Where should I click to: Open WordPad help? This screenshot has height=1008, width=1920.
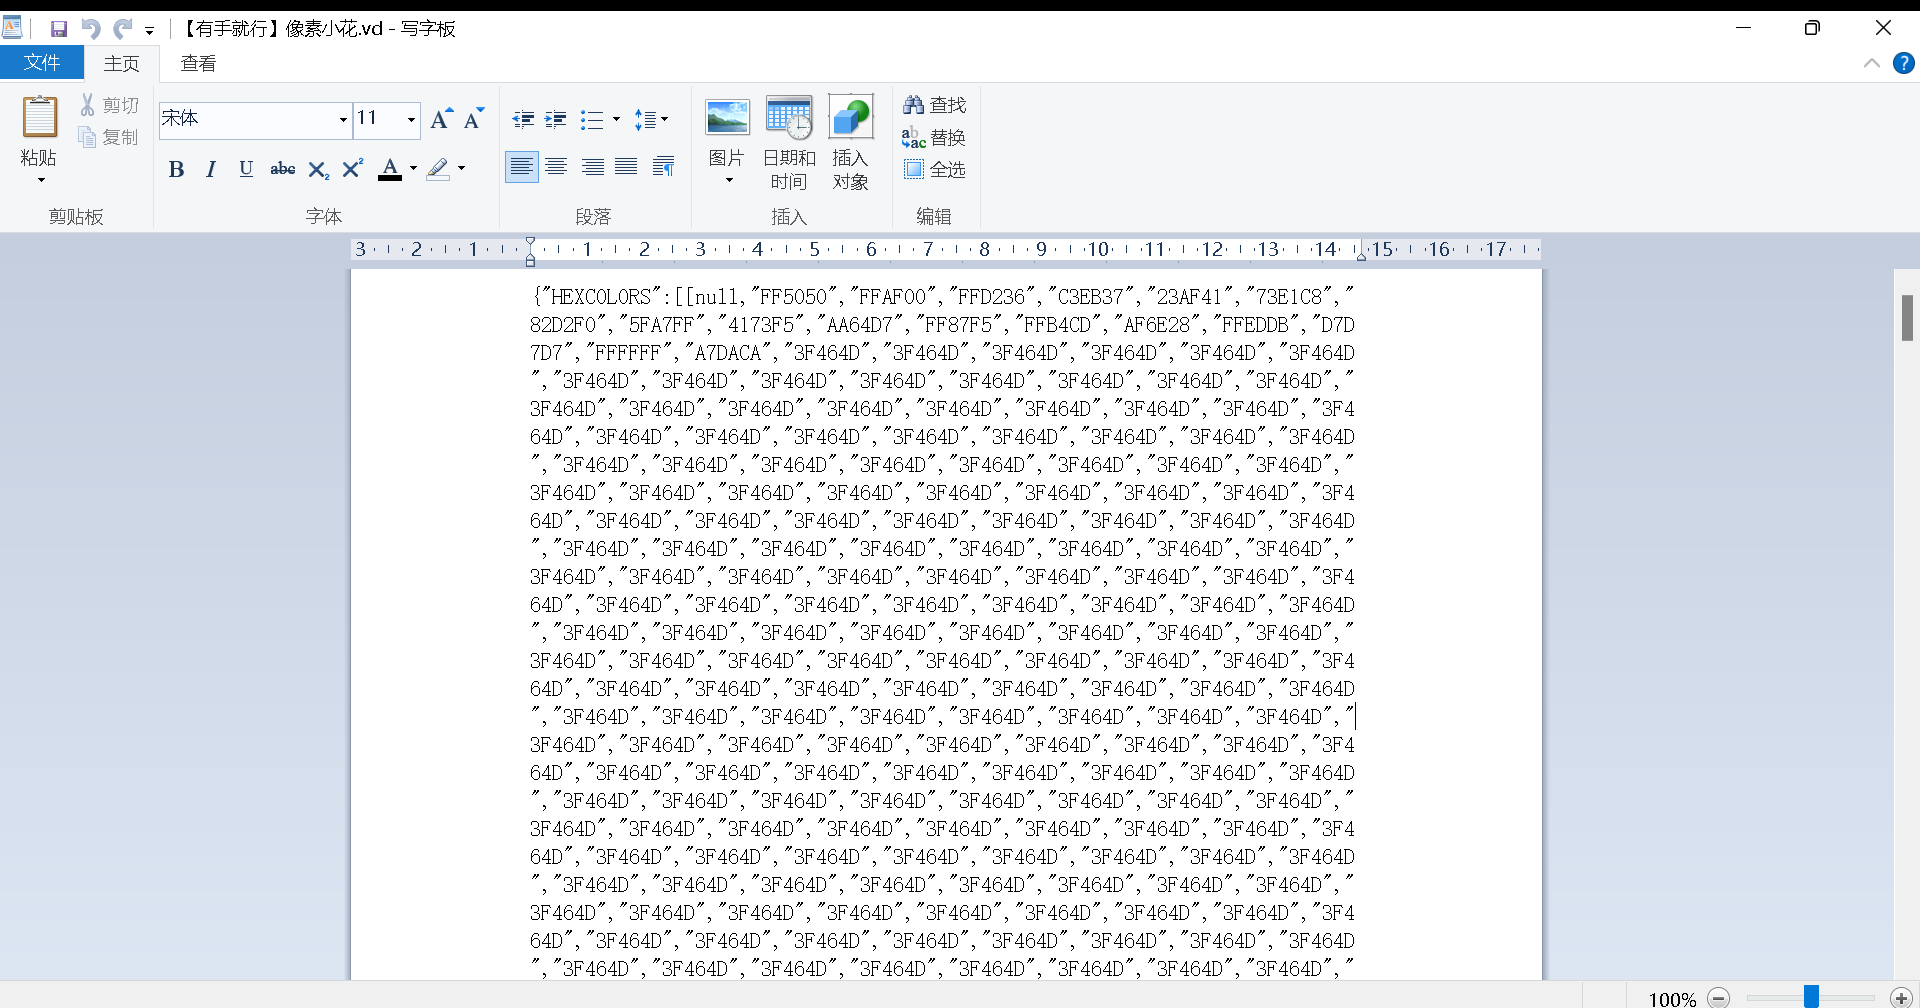click(1903, 63)
